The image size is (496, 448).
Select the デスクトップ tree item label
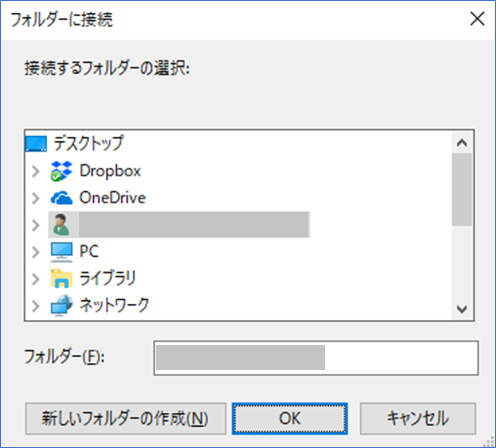pos(88,143)
